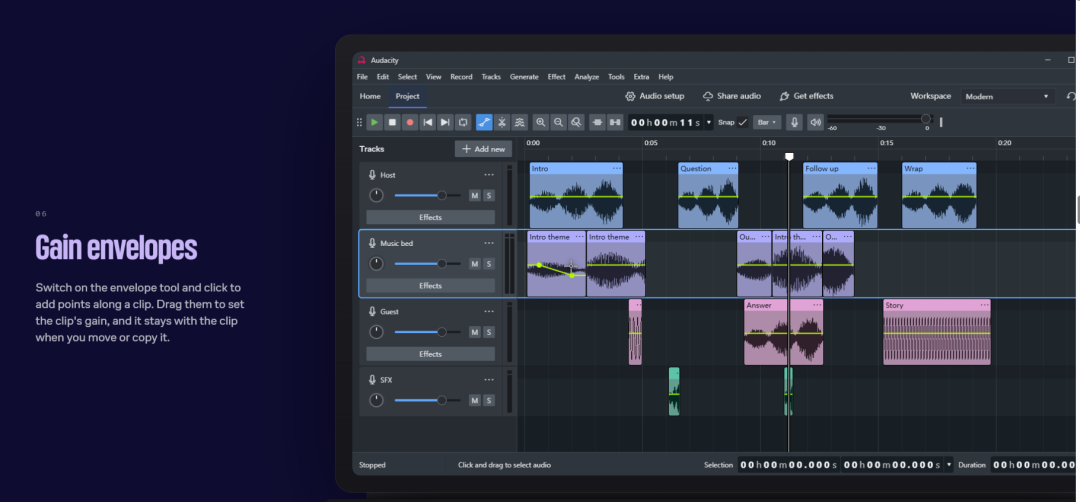The image size is (1080, 502).
Task: Open Music bed track options menu
Action: point(489,243)
